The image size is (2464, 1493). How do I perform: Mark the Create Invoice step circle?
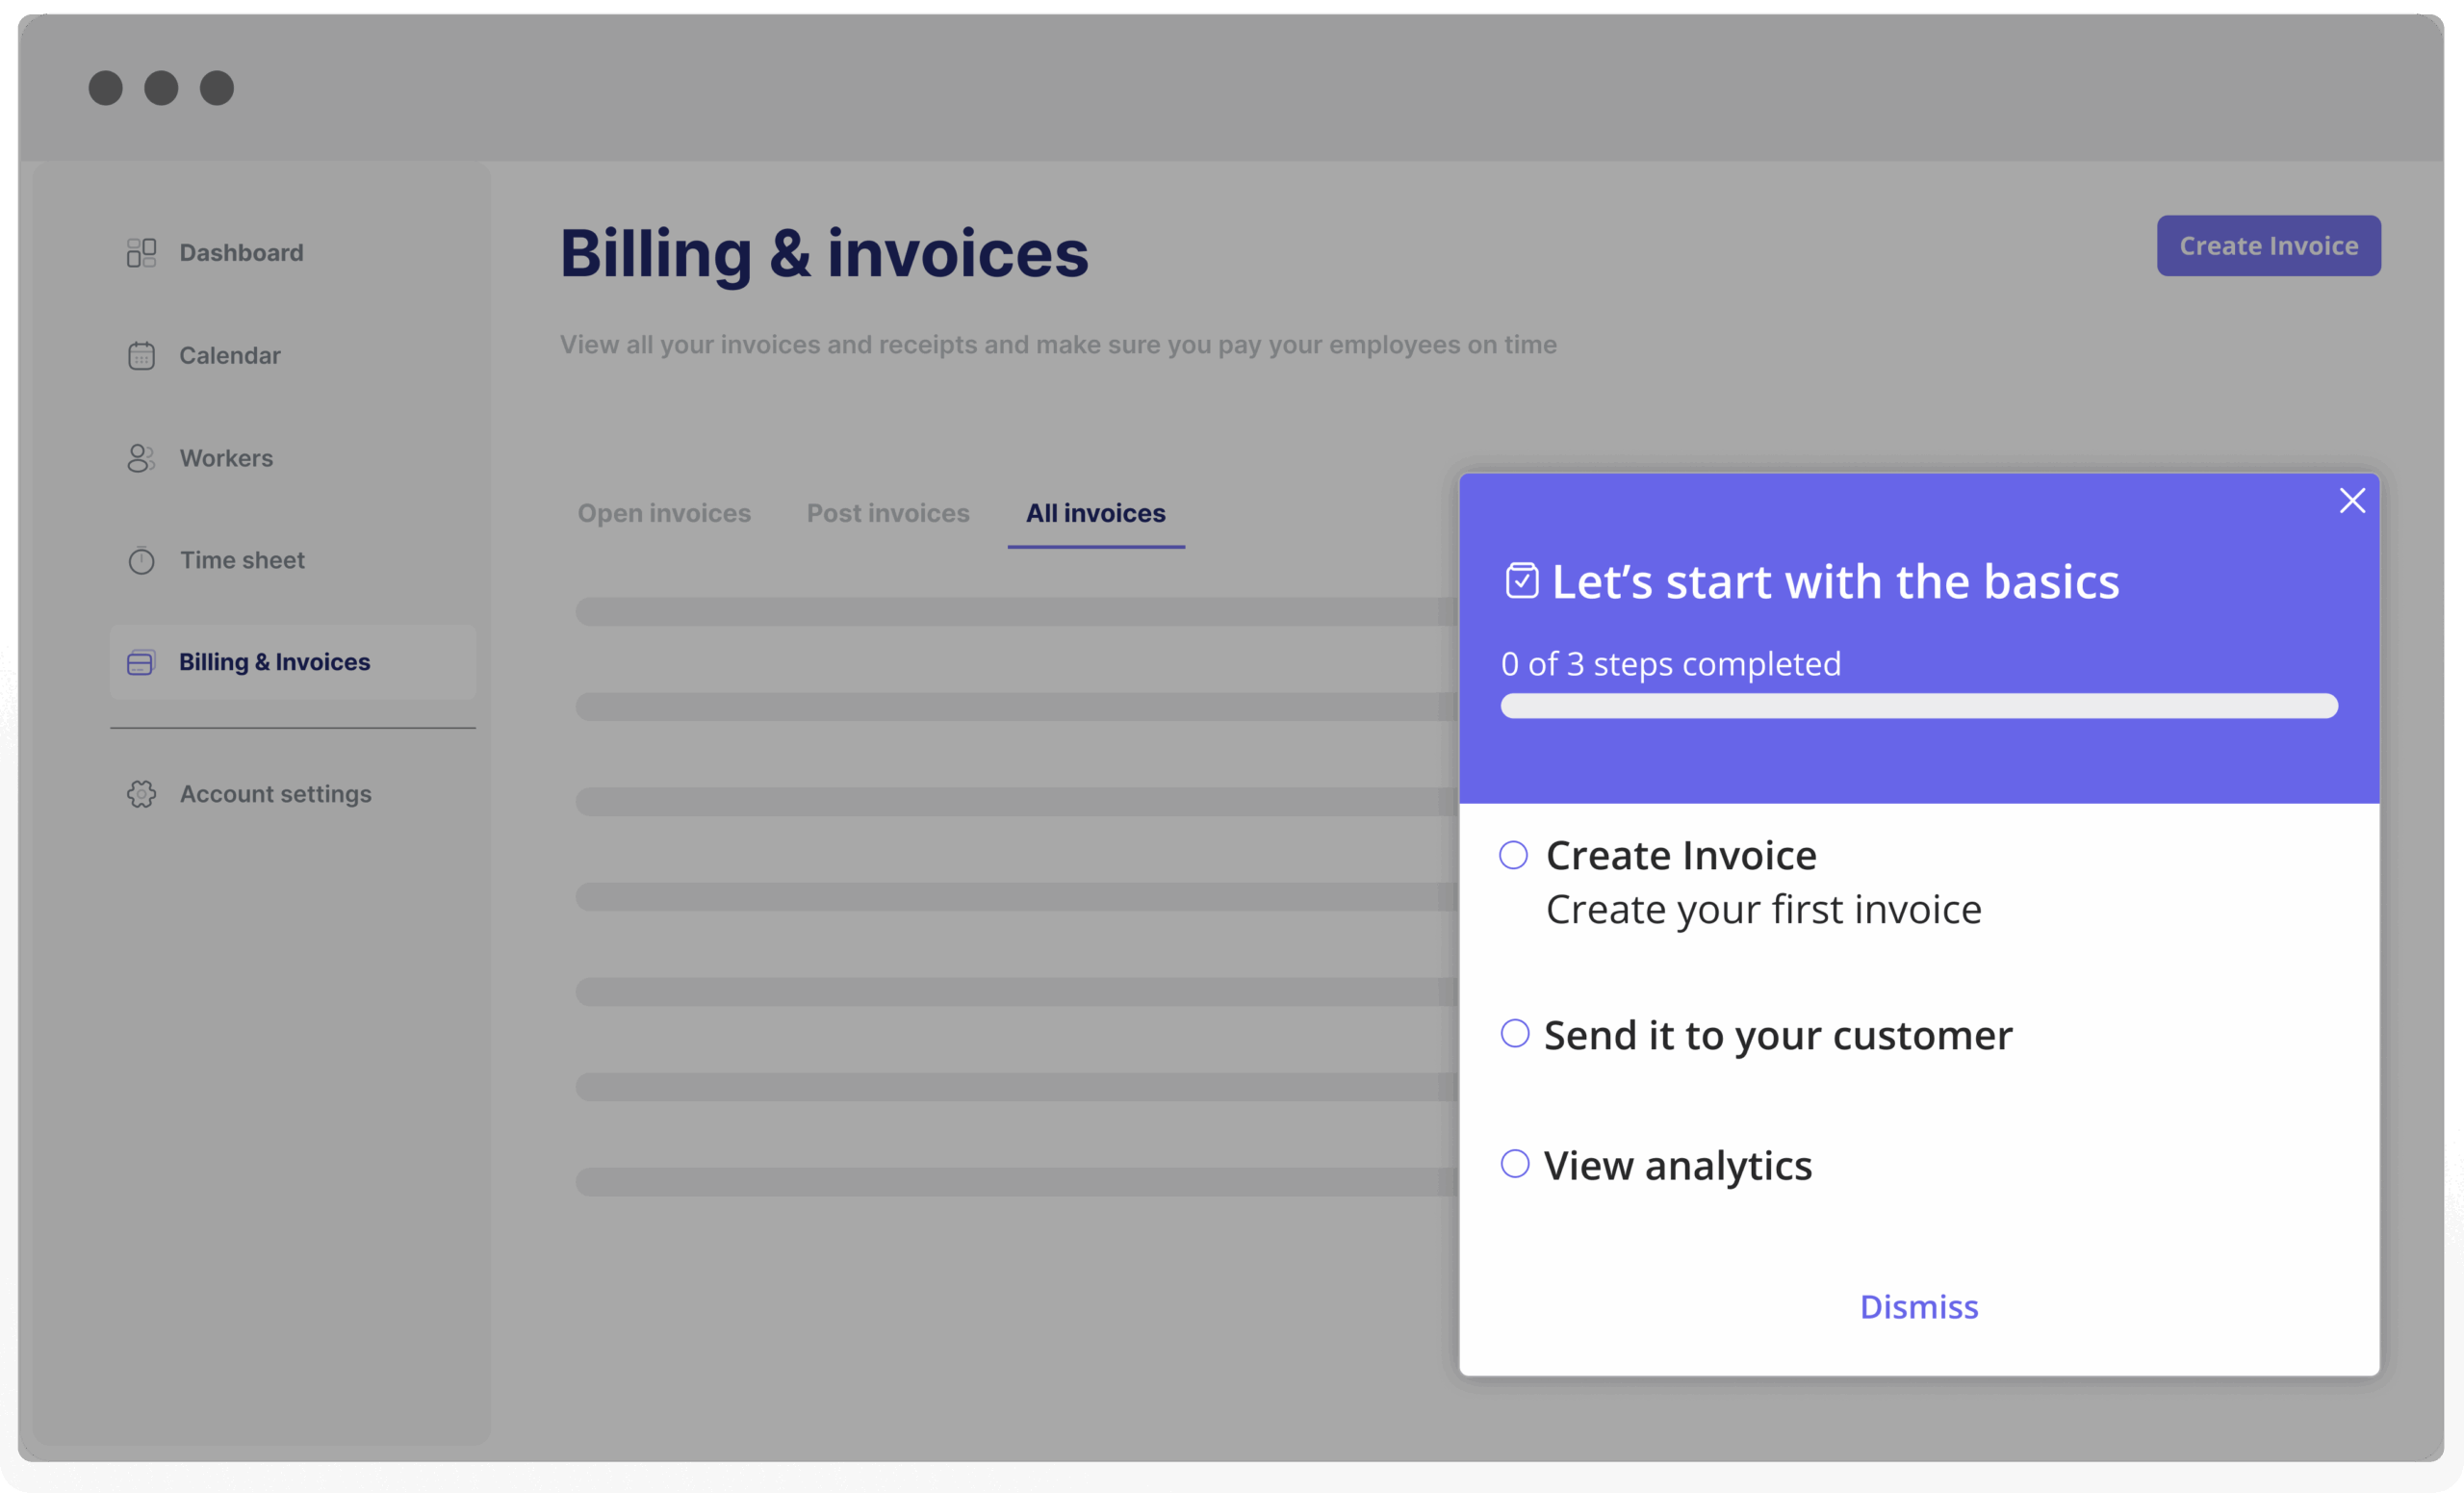(1513, 855)
